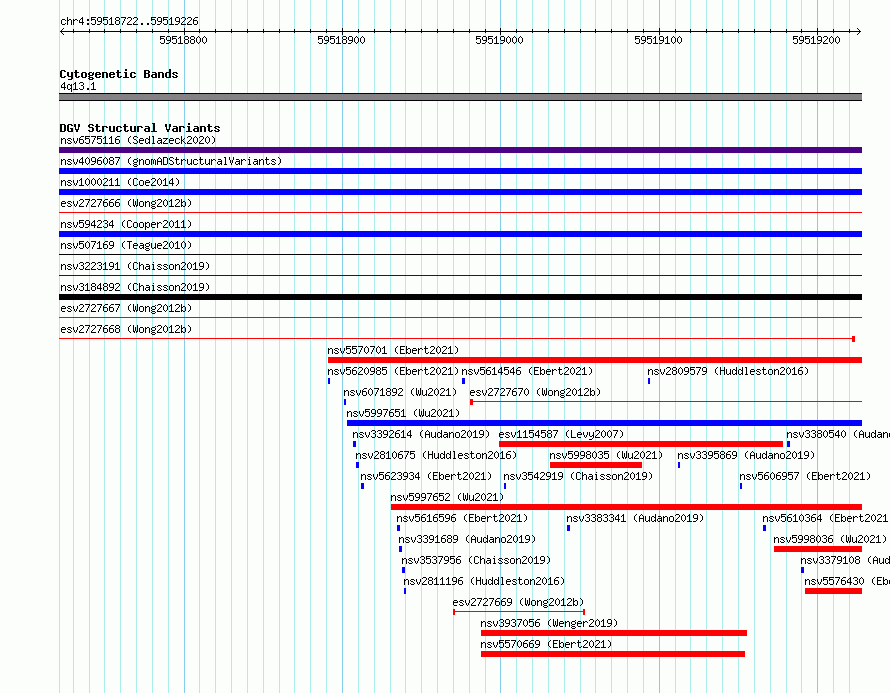
Task: Click nsv5623934 (Ebert2021) label
Action: pos(426,476)
